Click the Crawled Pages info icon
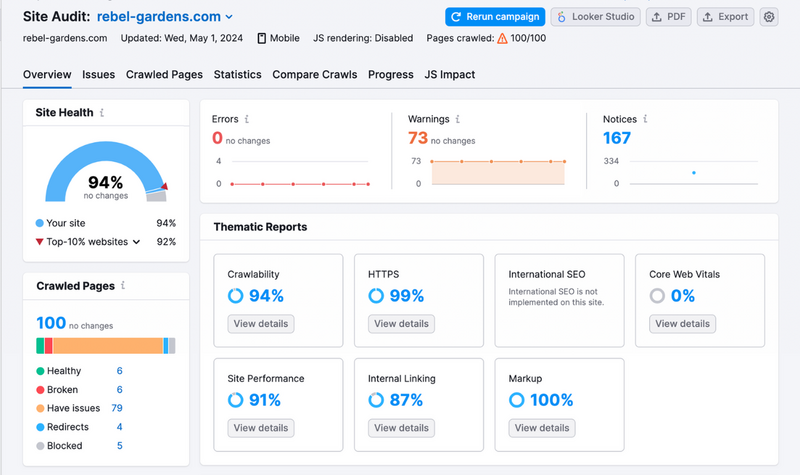Viewport: 800px width, 475px height. (123, 286)
